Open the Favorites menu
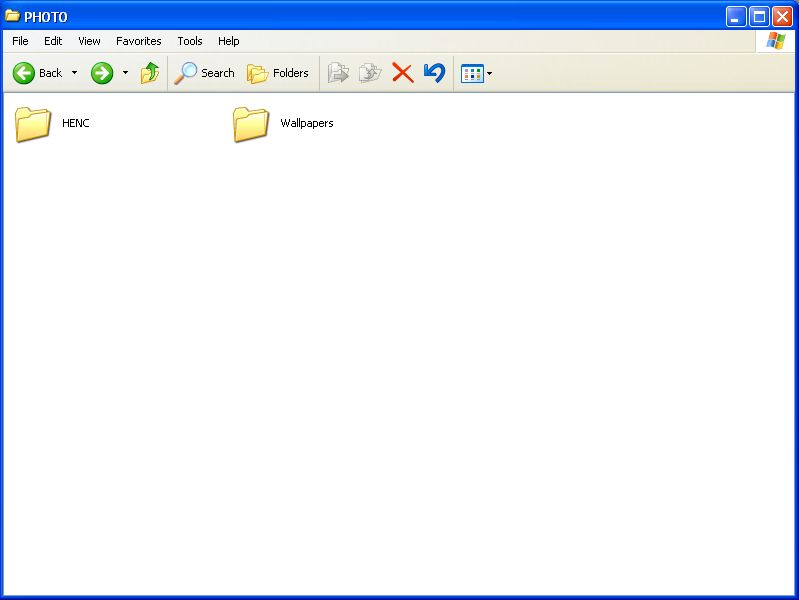This screenshot has width=799, height=600. click(x=139, y=41)
